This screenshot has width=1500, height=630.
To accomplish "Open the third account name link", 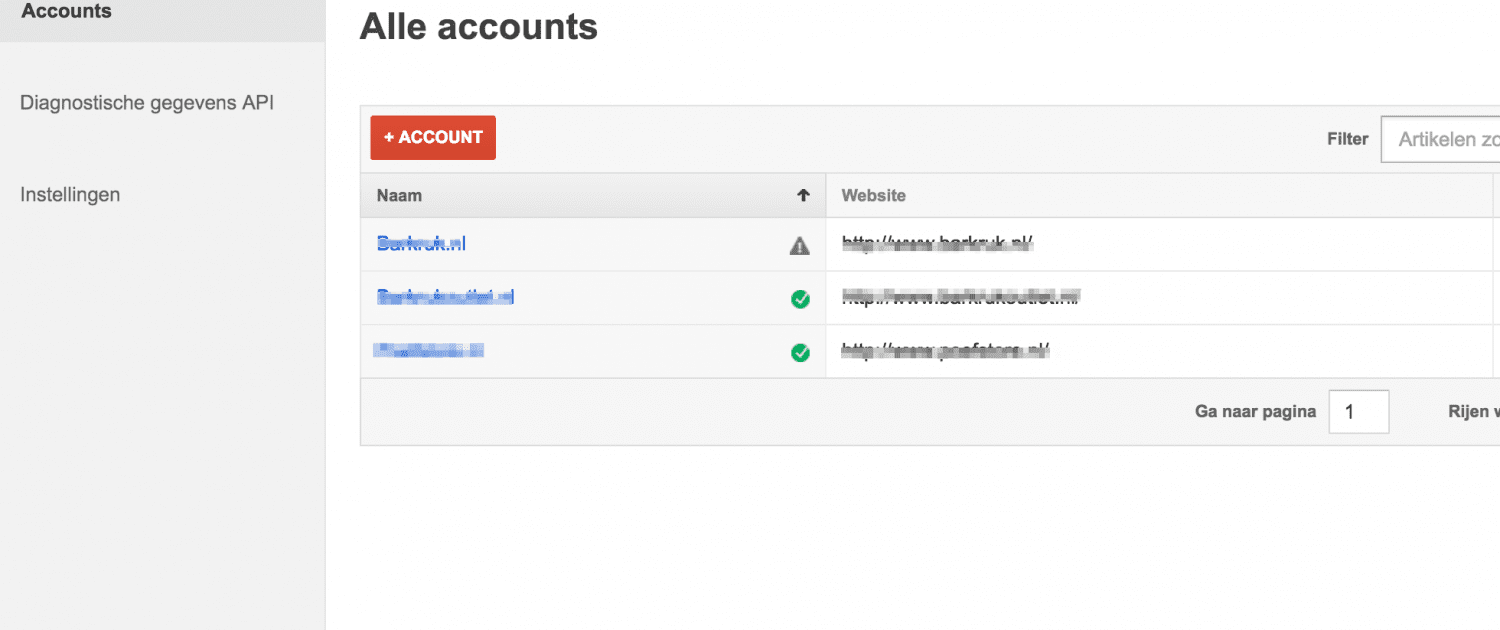I will (428, 351).
